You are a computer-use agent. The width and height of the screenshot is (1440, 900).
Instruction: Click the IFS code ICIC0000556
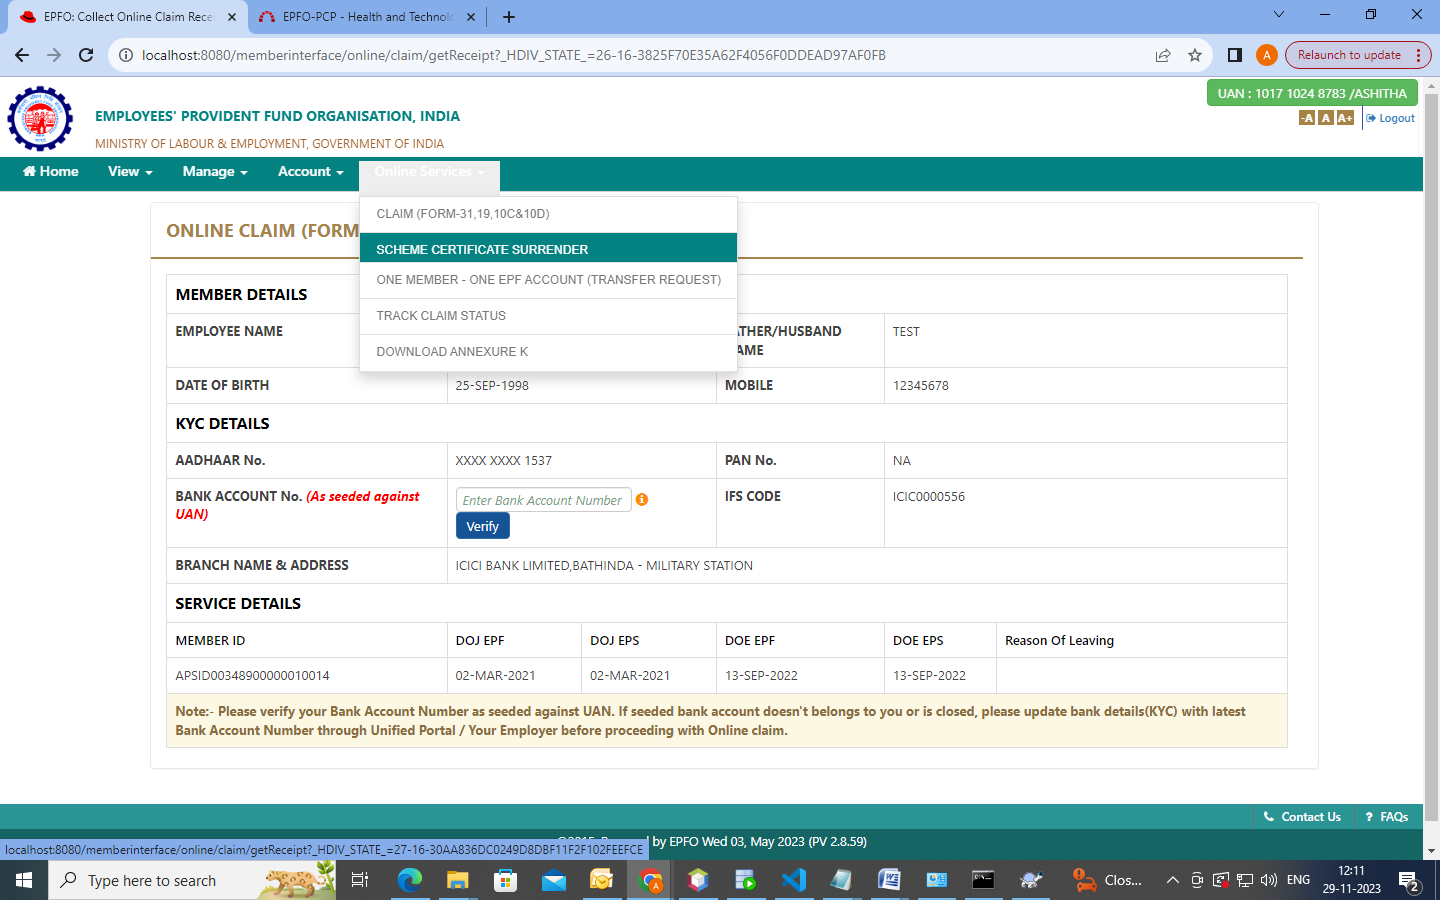pos(929,497)
